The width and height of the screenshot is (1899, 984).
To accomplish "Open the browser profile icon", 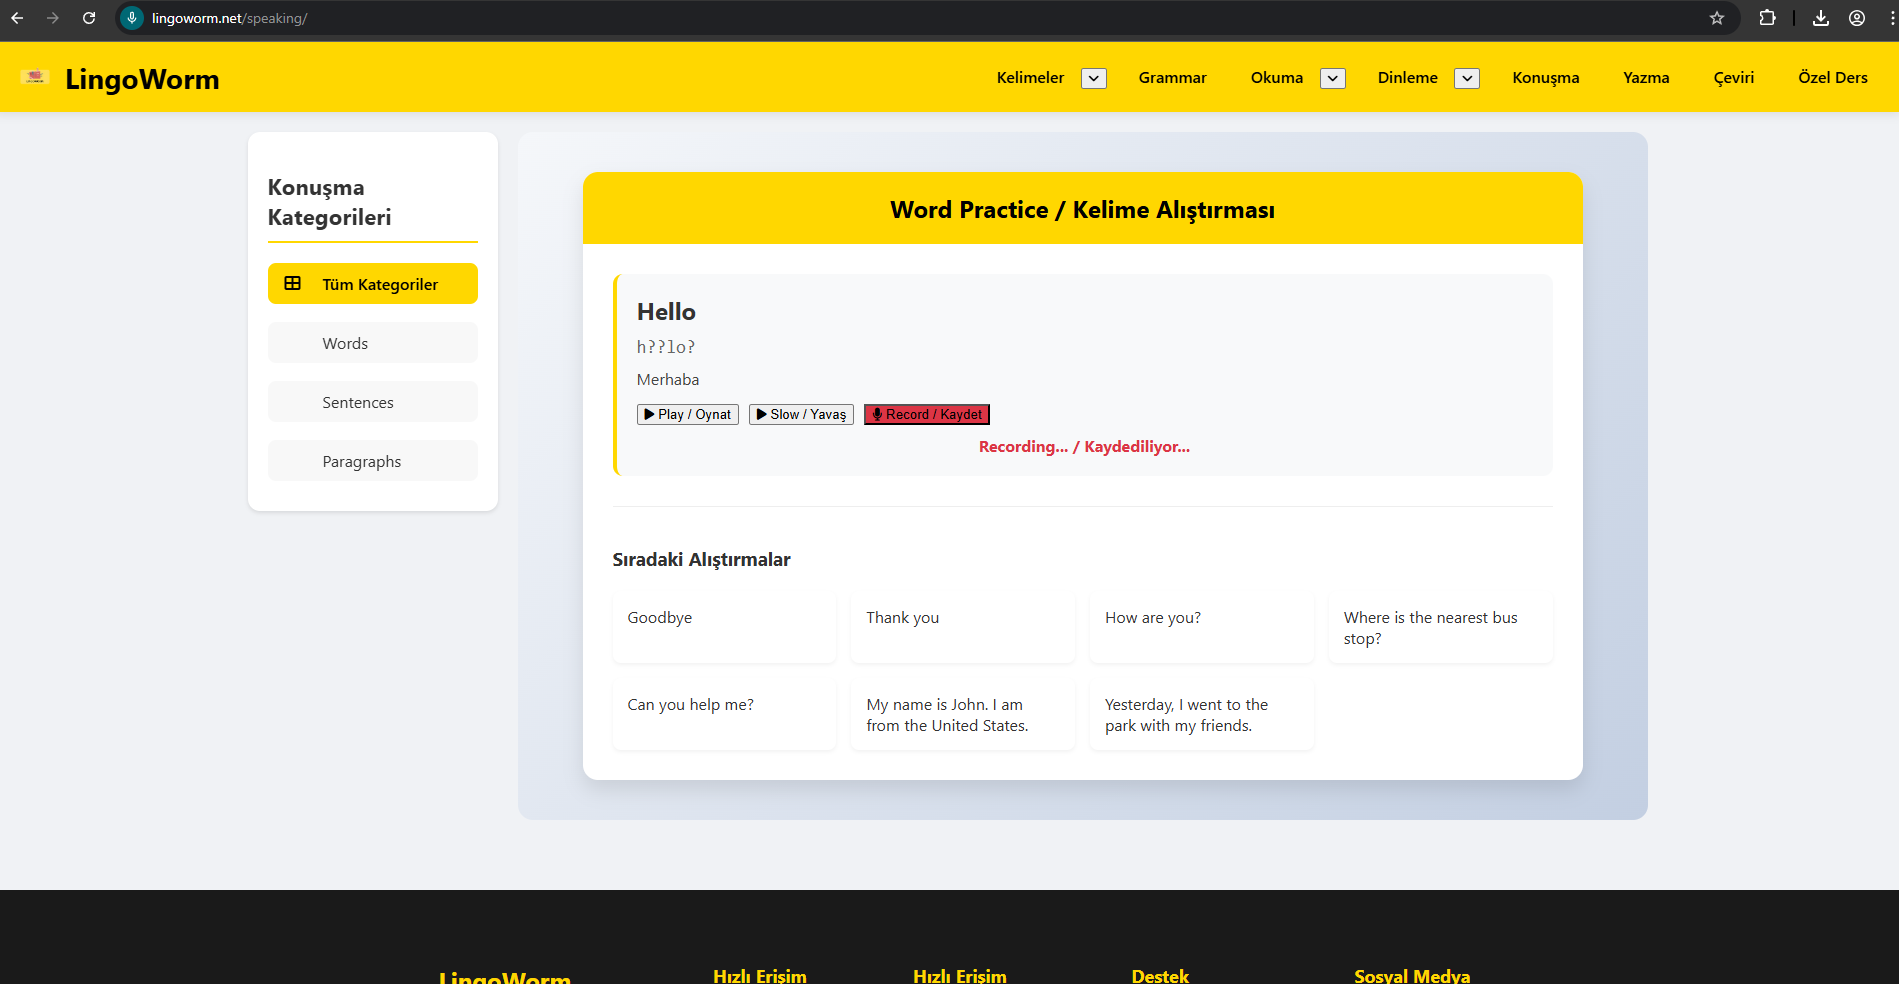I will click(1857, 18).
